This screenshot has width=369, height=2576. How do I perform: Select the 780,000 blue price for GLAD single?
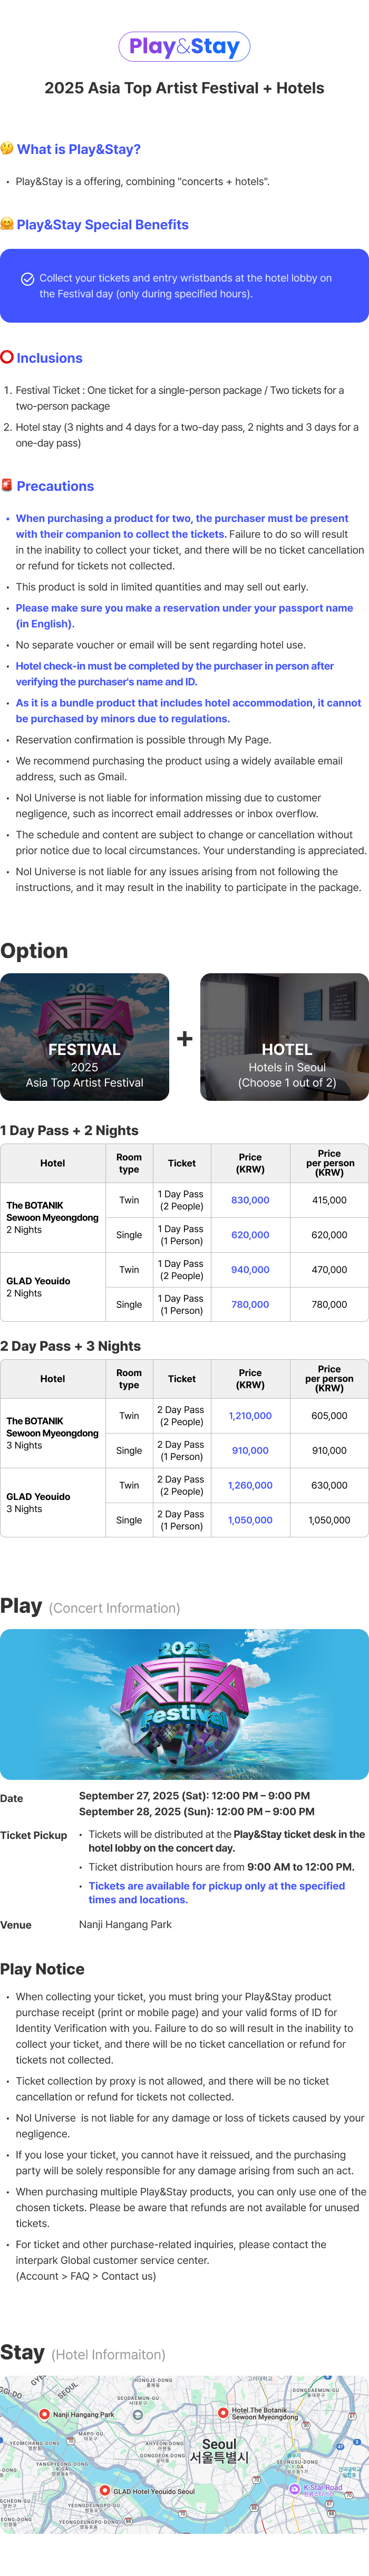tap(250, 1304)
